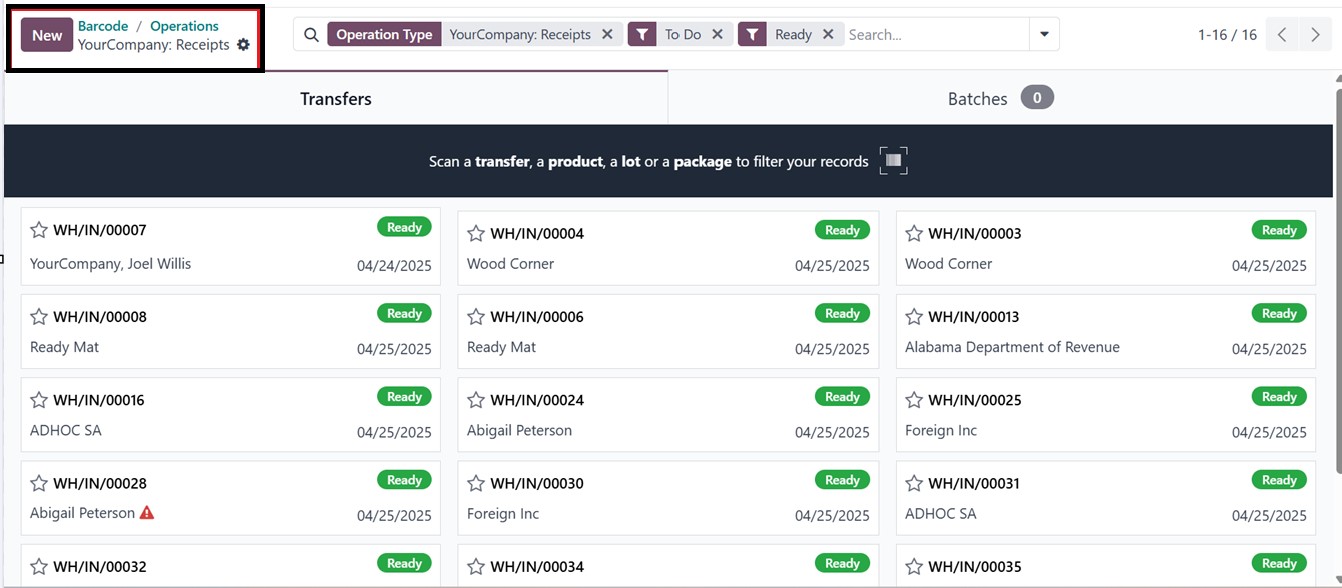Go to Operations breadcrumb link
Screen dimensions: 1342x588
coord(184,26)
